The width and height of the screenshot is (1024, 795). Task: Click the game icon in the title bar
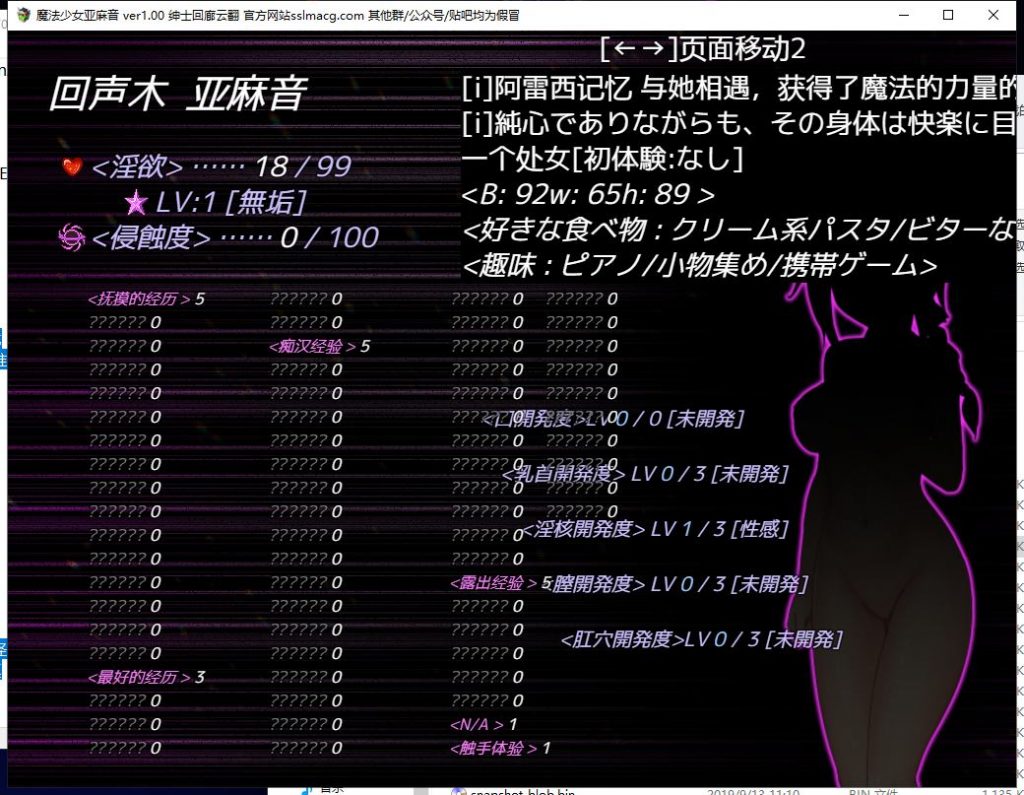tap(24, 15)
